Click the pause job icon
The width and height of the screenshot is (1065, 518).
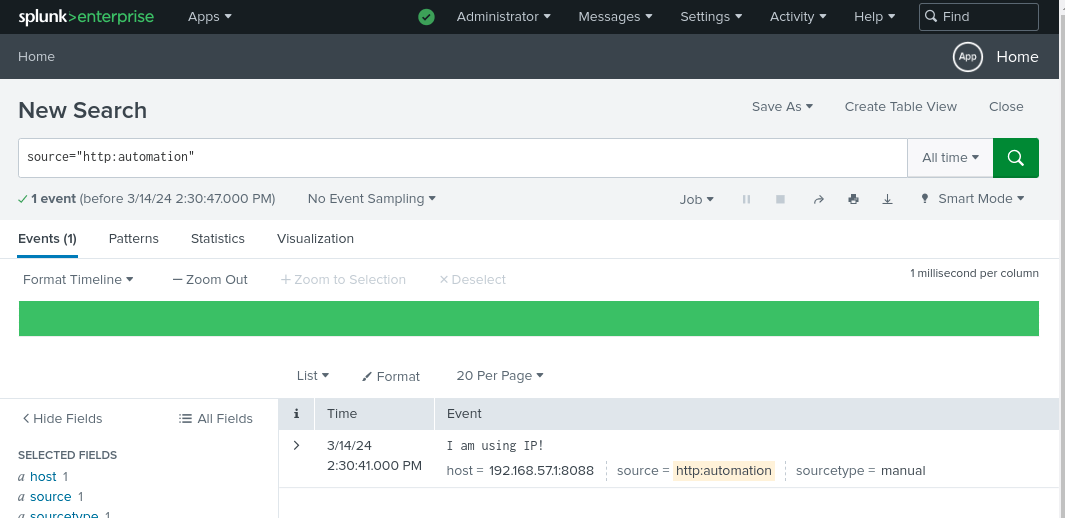746,199
